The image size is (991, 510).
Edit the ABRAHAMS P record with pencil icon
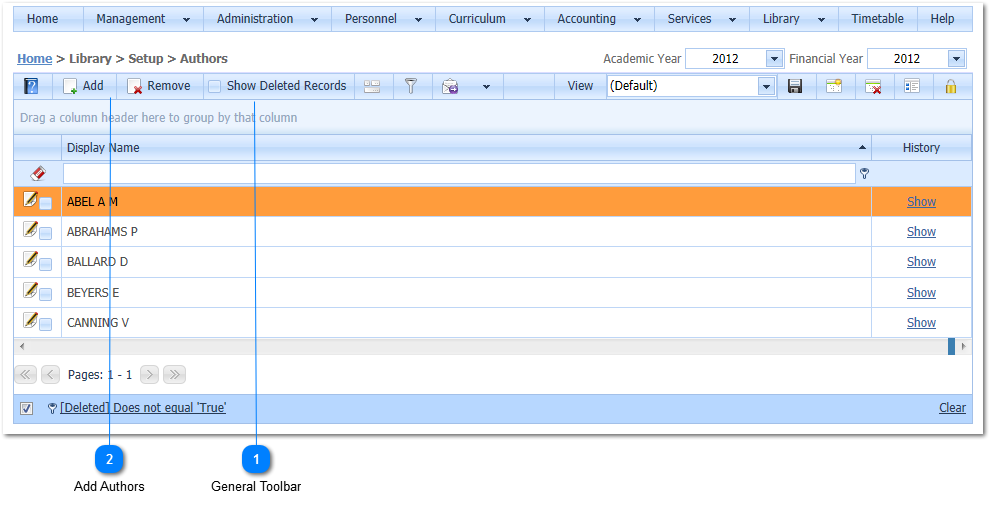[x=30, y=231]
